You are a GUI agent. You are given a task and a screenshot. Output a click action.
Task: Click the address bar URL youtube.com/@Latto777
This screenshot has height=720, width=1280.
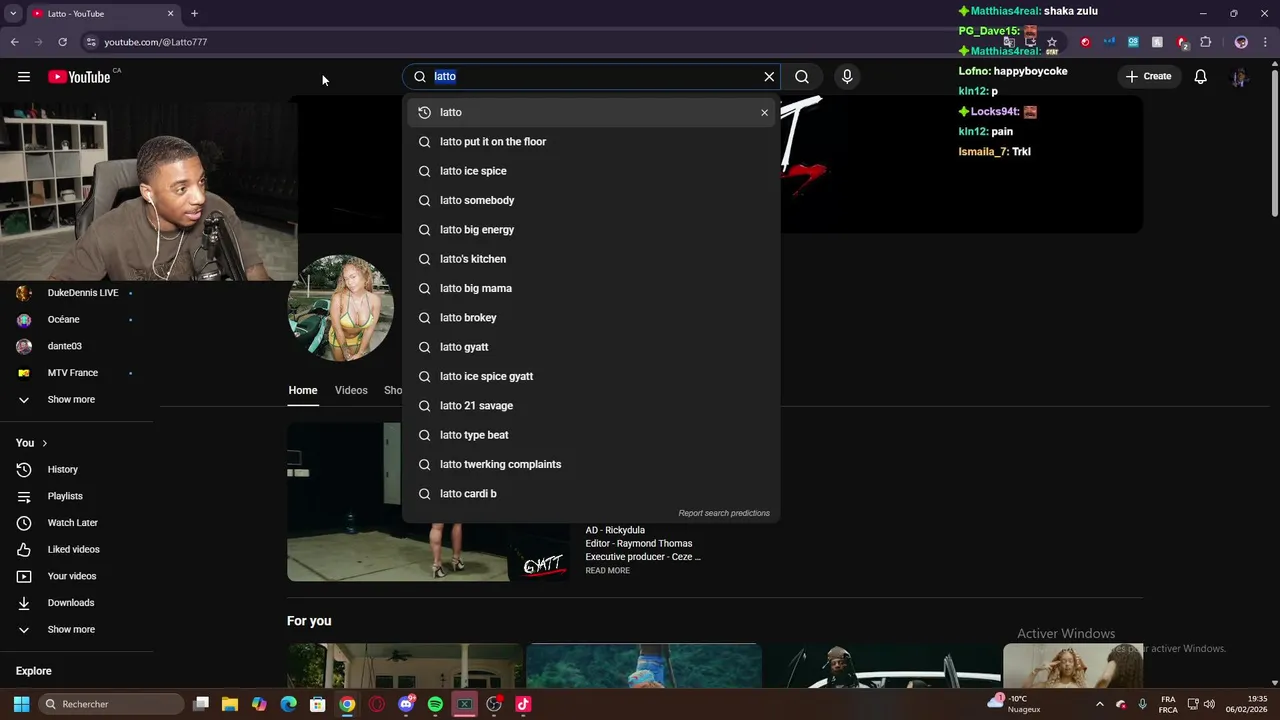point(156,42)
